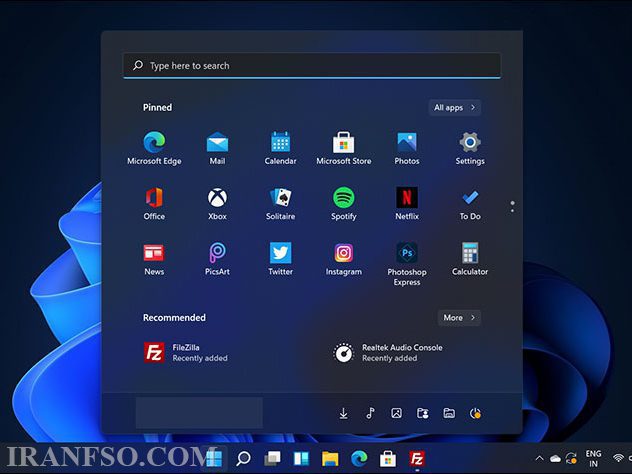Show More recommended items
This screenshot has height=474, width=632.
coord(459,318)
